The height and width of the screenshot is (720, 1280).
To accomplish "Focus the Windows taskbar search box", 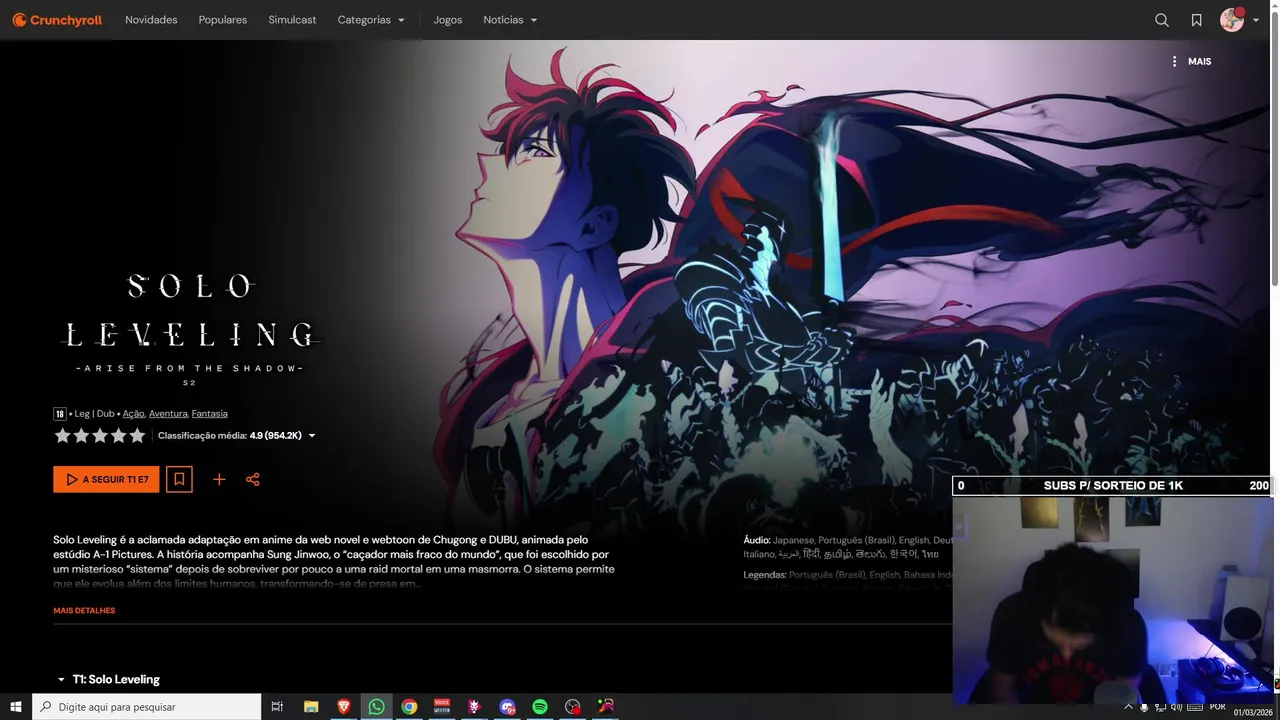I will (146, 707).
